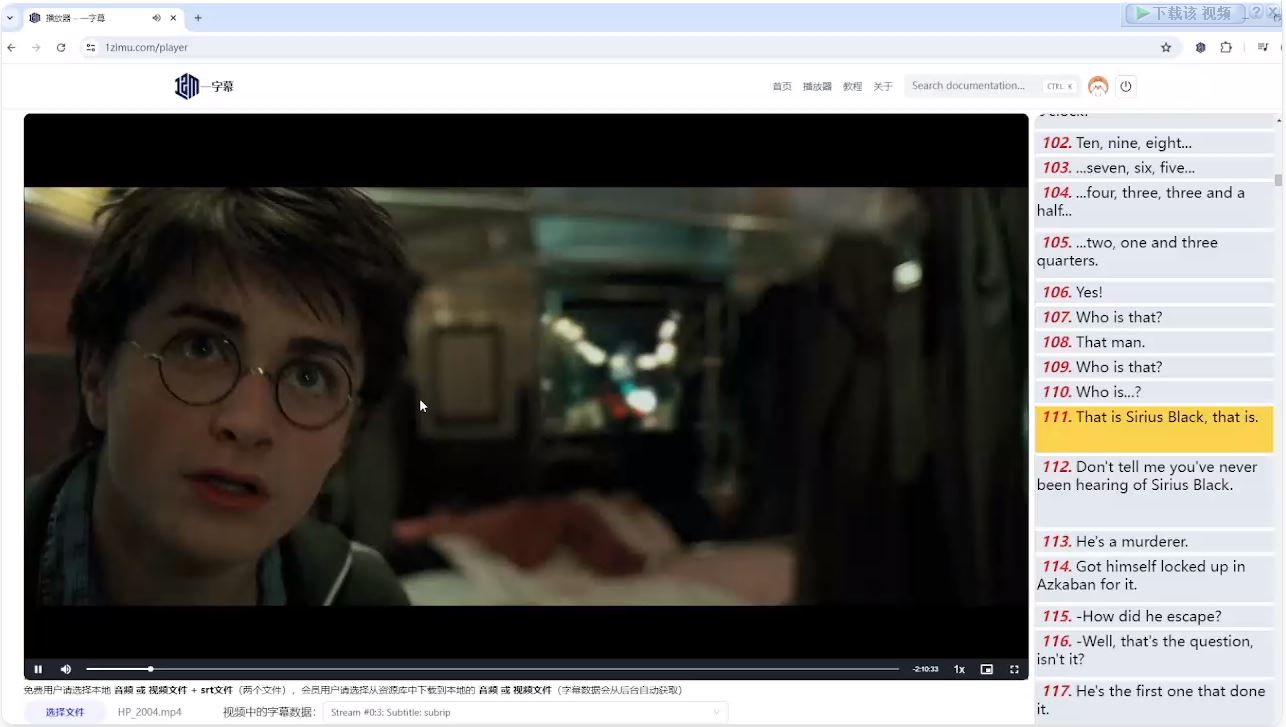Open the 关于 about page
The width and height of the screenshot is (1286, 727).
883,87
